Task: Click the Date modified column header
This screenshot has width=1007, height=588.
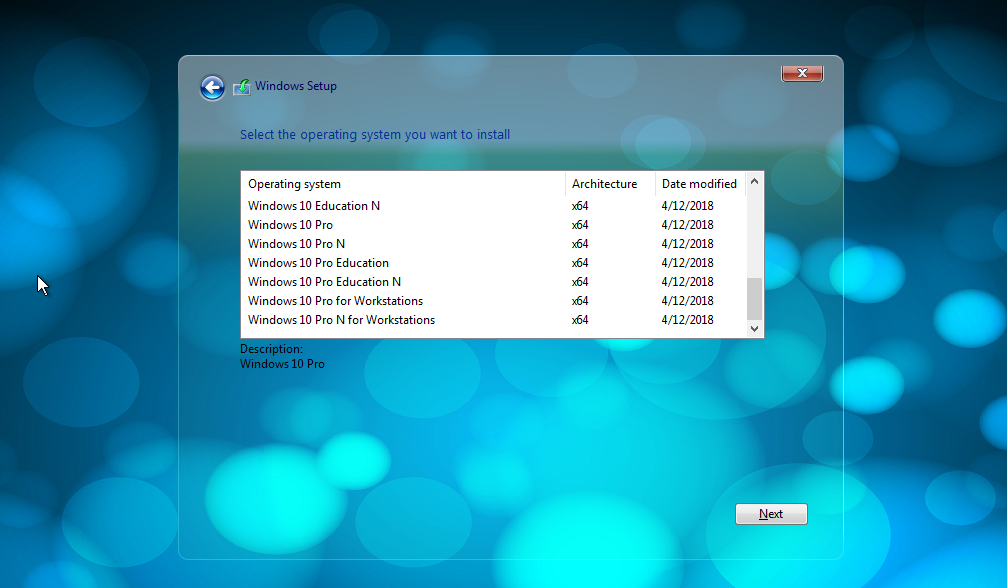Action: click(x=699, y=184)
